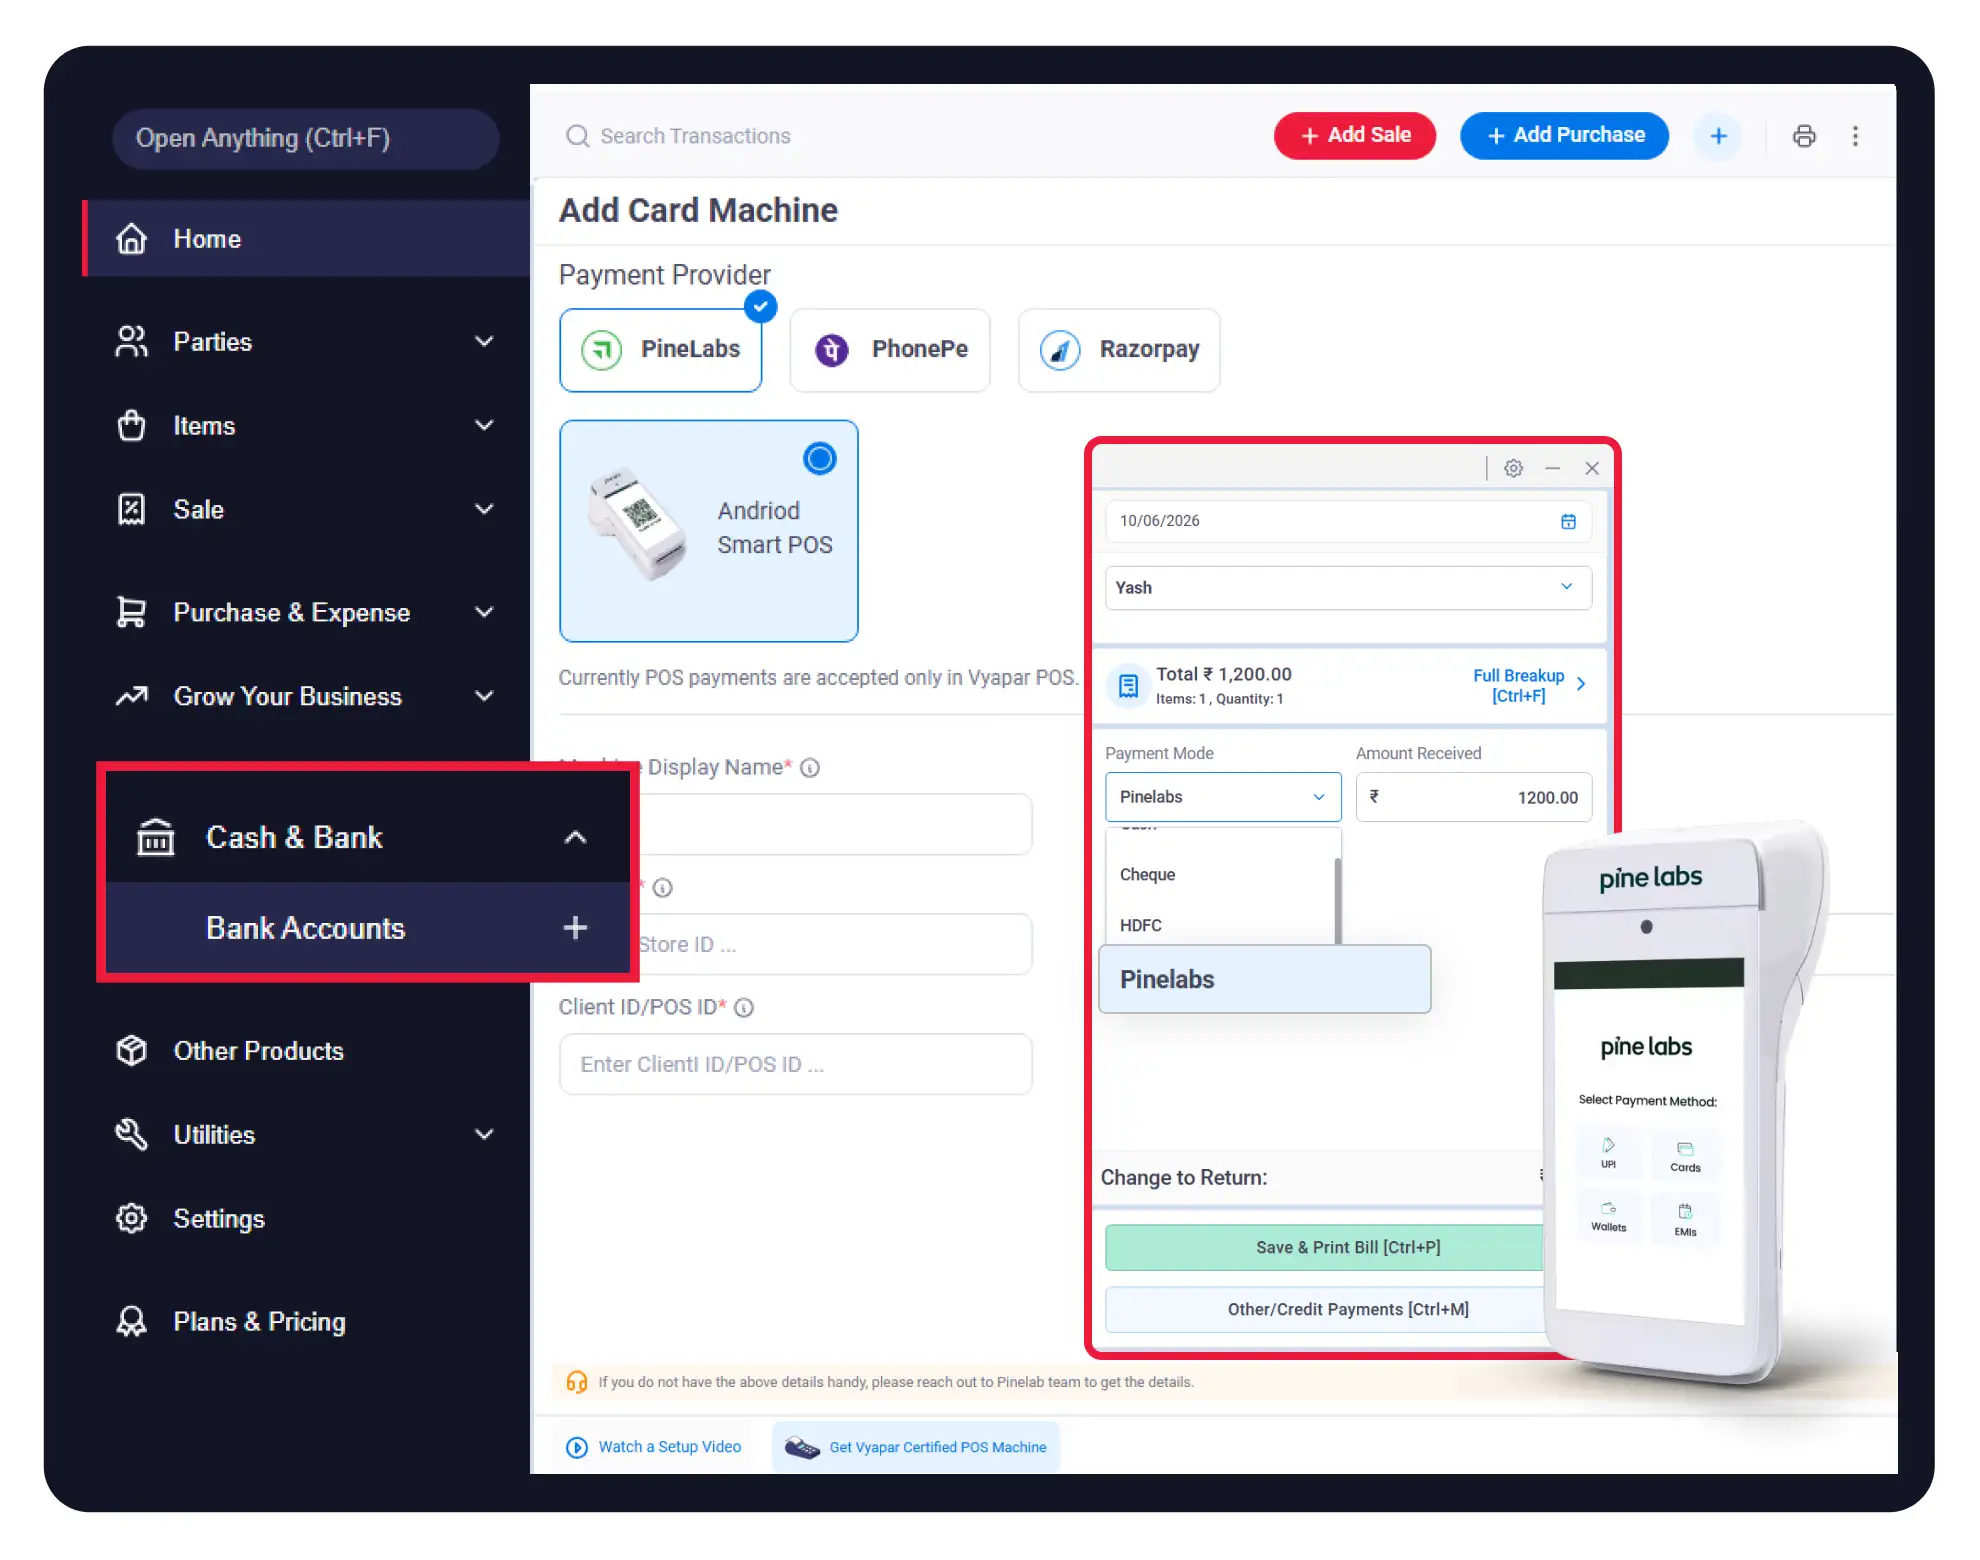Click the Utilities wrench icon
This screenshot has height=1560, width=1980.
pos(131,1135)
